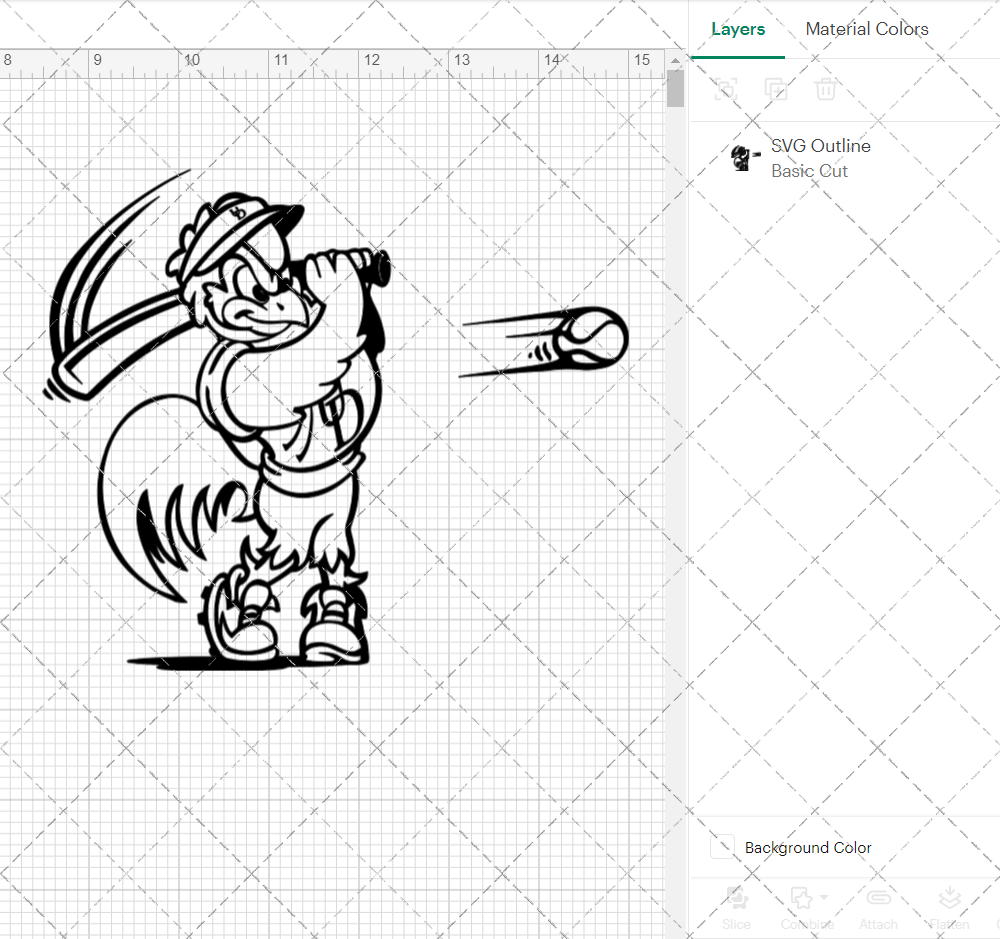Select the flying baseball graphic on canvas

[543, 342]
